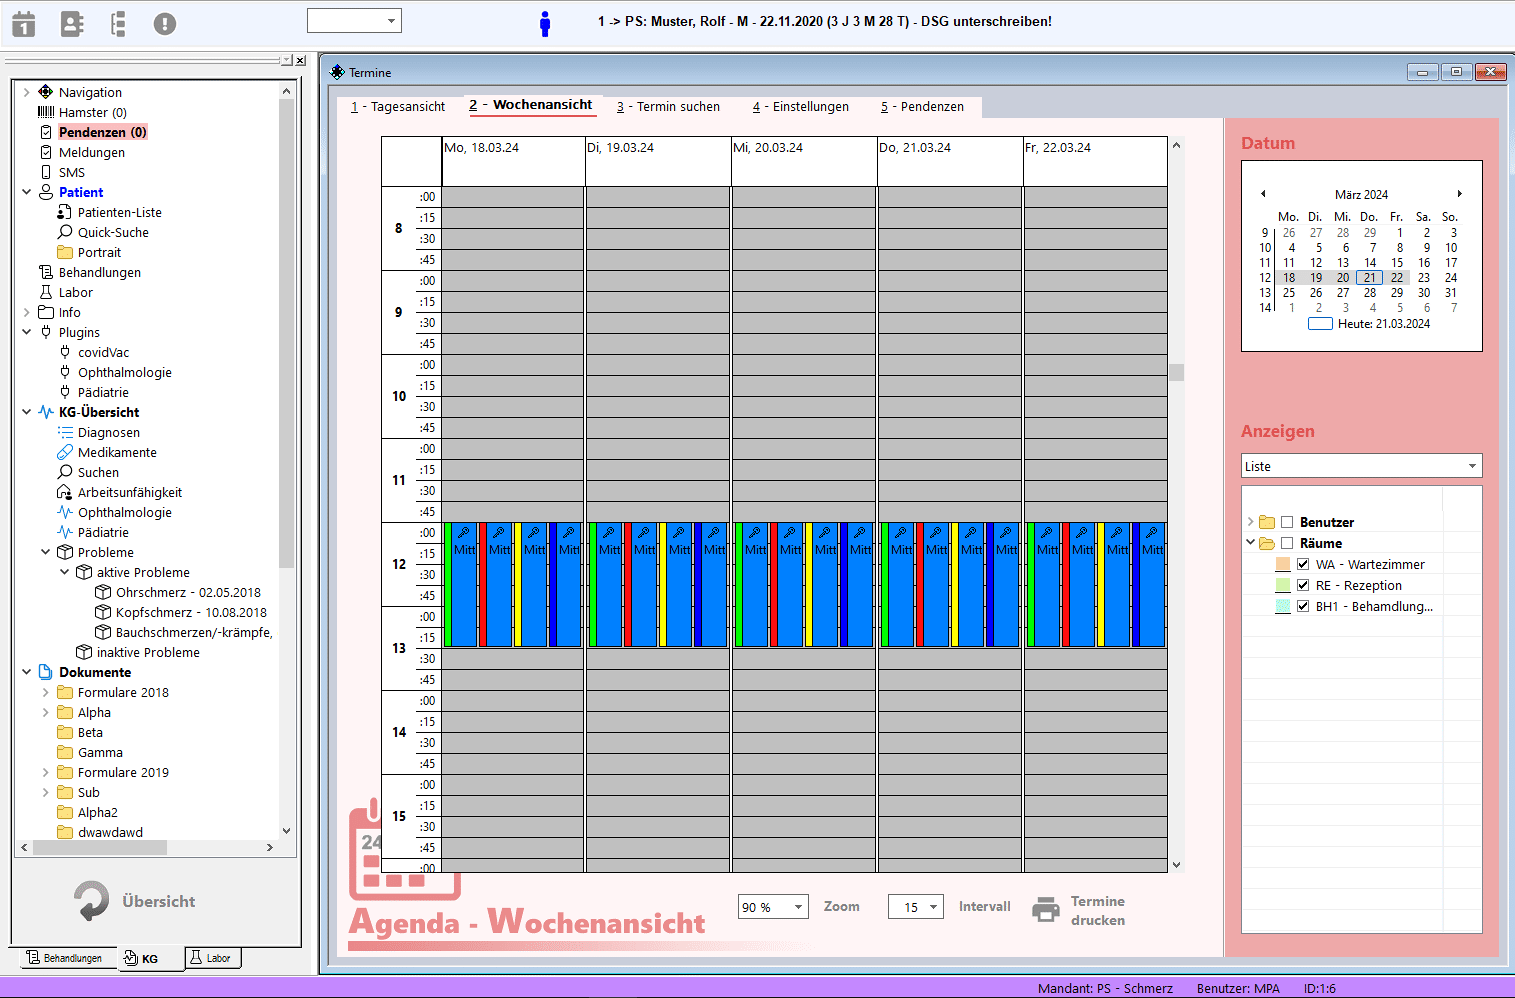Select the Hamster barcode icon
Viewport: 1515px width, 998px height.
click(x=45, y=112)
